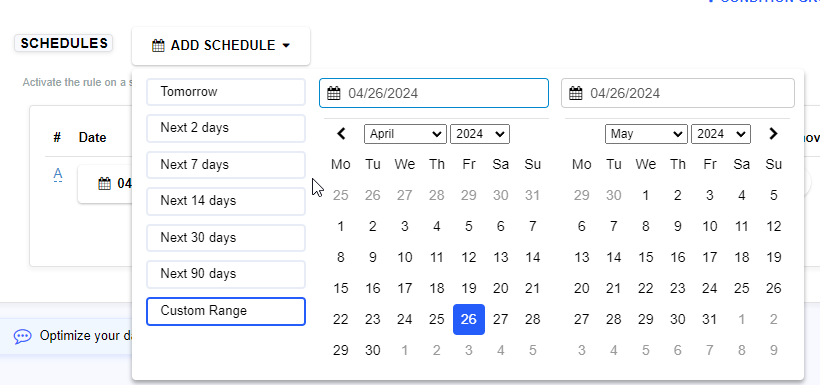Click the SCHEDULES label
820x385 pixels.
64,43
